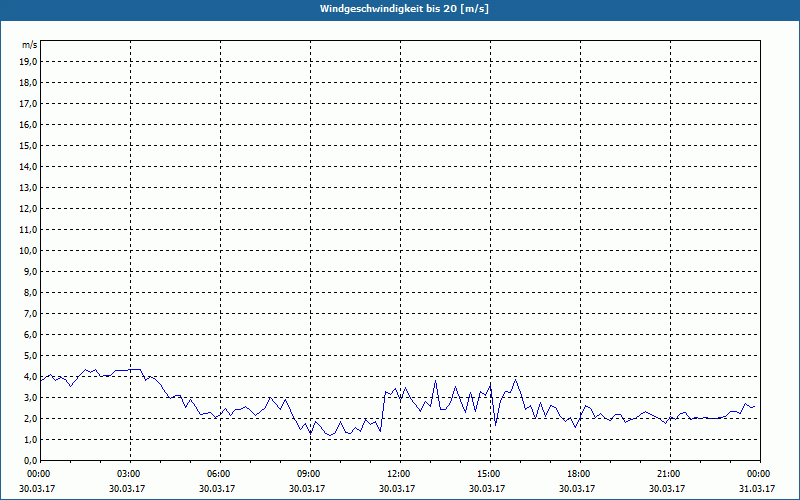The height and width of the screenshot is (500, 800).
Task: Click the "18:00" time label
Action: point(580,474)
